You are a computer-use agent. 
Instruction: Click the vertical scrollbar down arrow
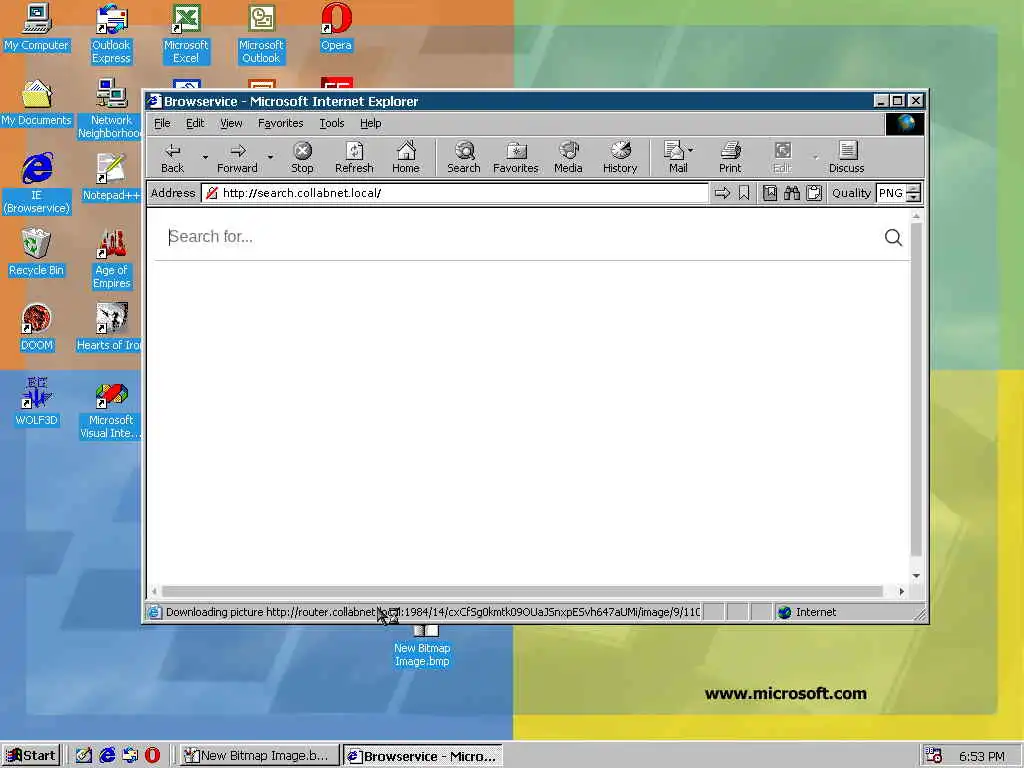pos(916,575)
